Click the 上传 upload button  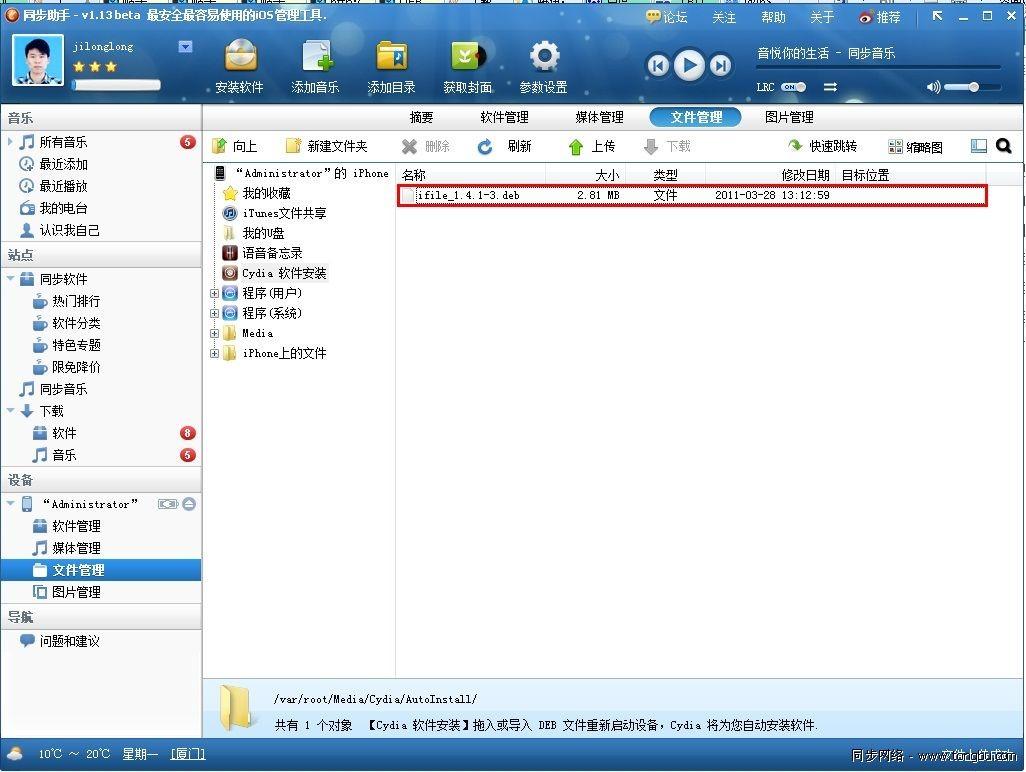point(592,147)
